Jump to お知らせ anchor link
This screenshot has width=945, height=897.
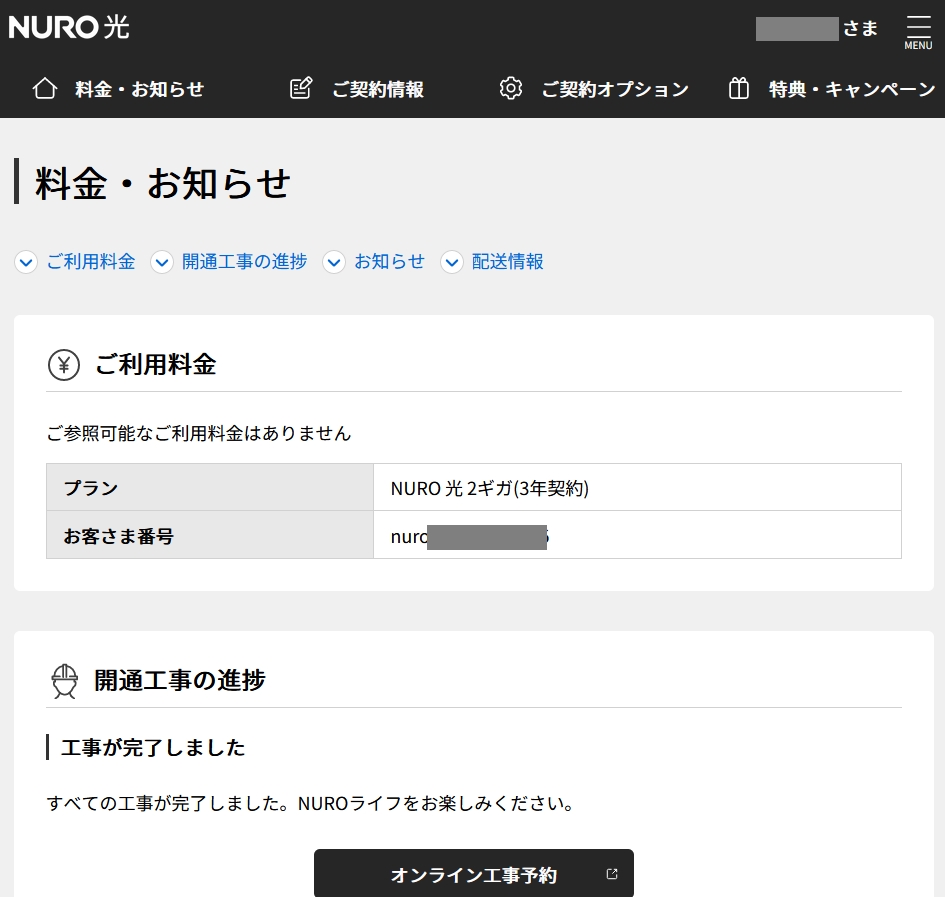pos(390,262)
